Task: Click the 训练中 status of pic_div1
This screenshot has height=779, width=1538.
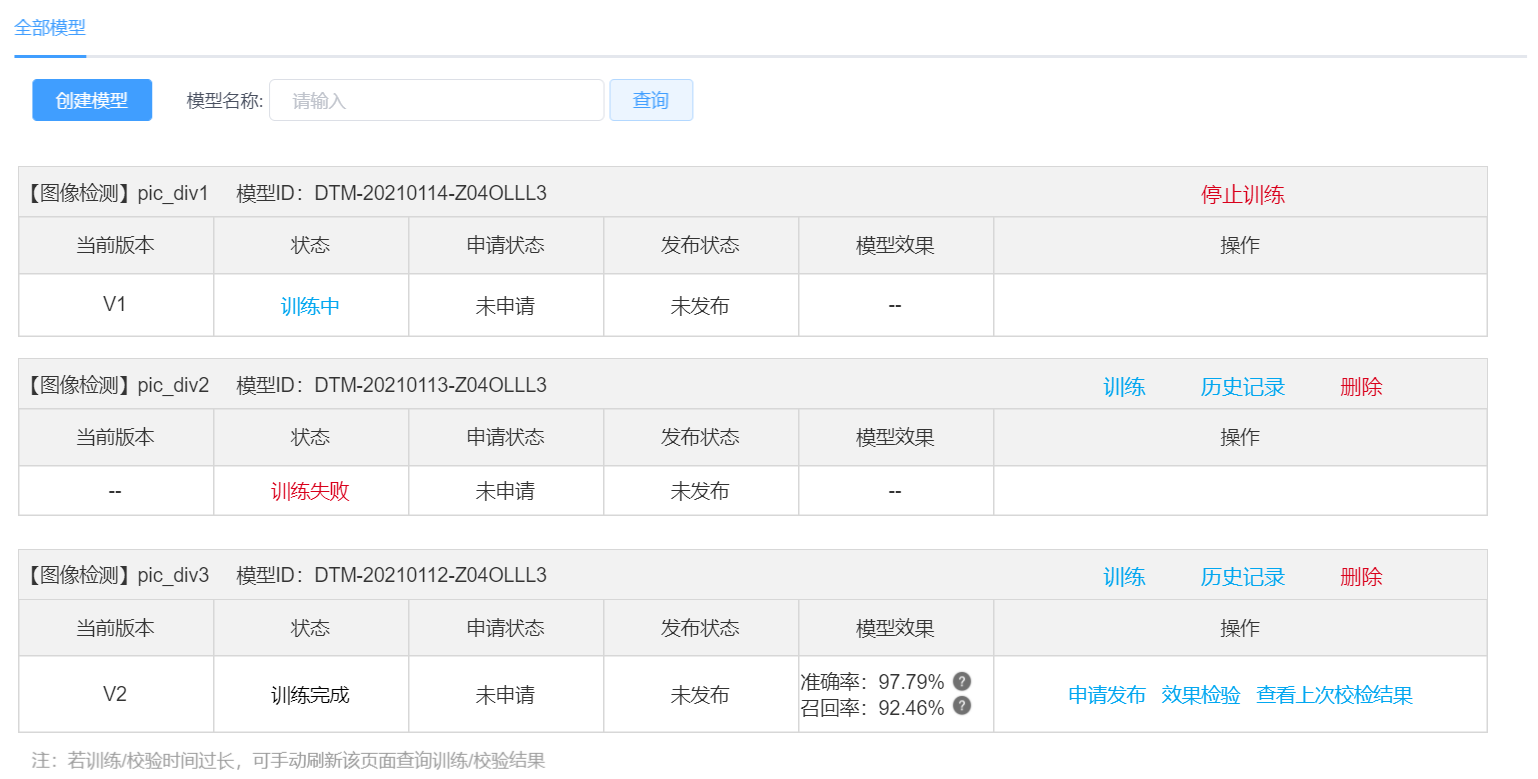Action: (x=311, y=306)
